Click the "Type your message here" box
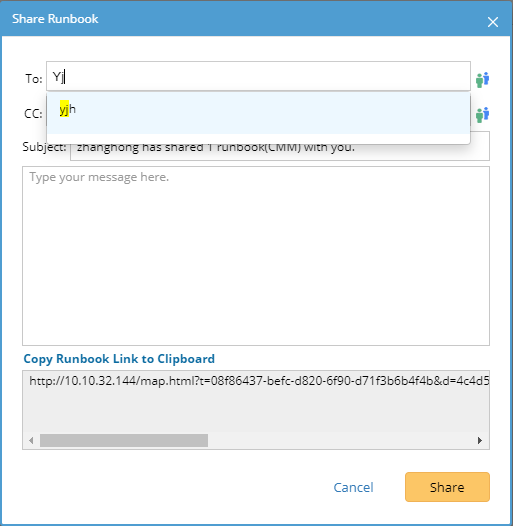 256,256
